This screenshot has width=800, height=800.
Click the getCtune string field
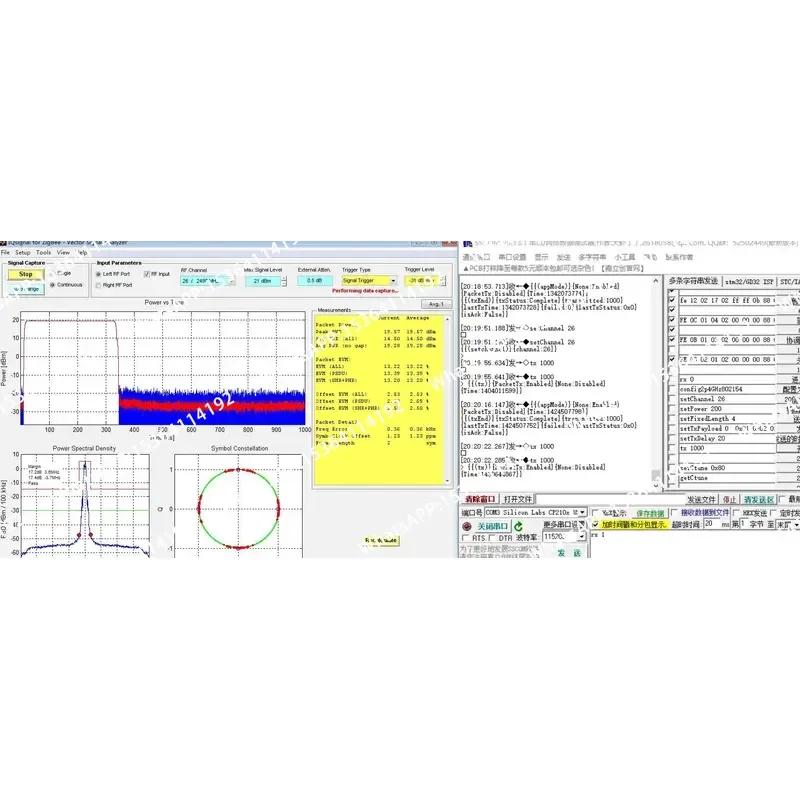point(727,478)
